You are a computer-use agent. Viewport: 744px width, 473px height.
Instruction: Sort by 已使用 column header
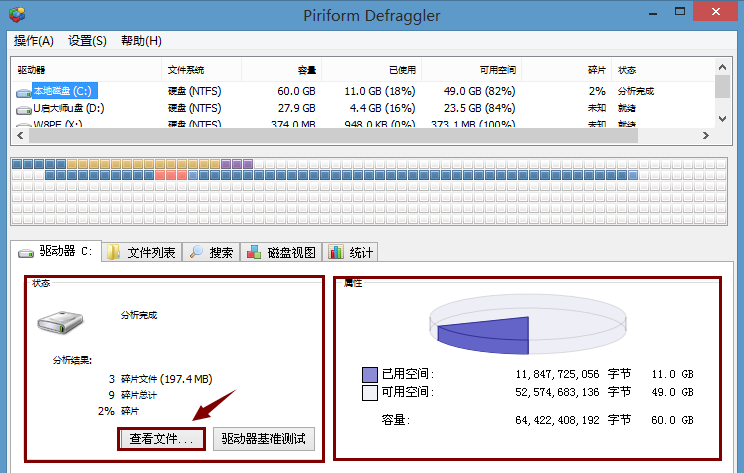click(372, 70)
